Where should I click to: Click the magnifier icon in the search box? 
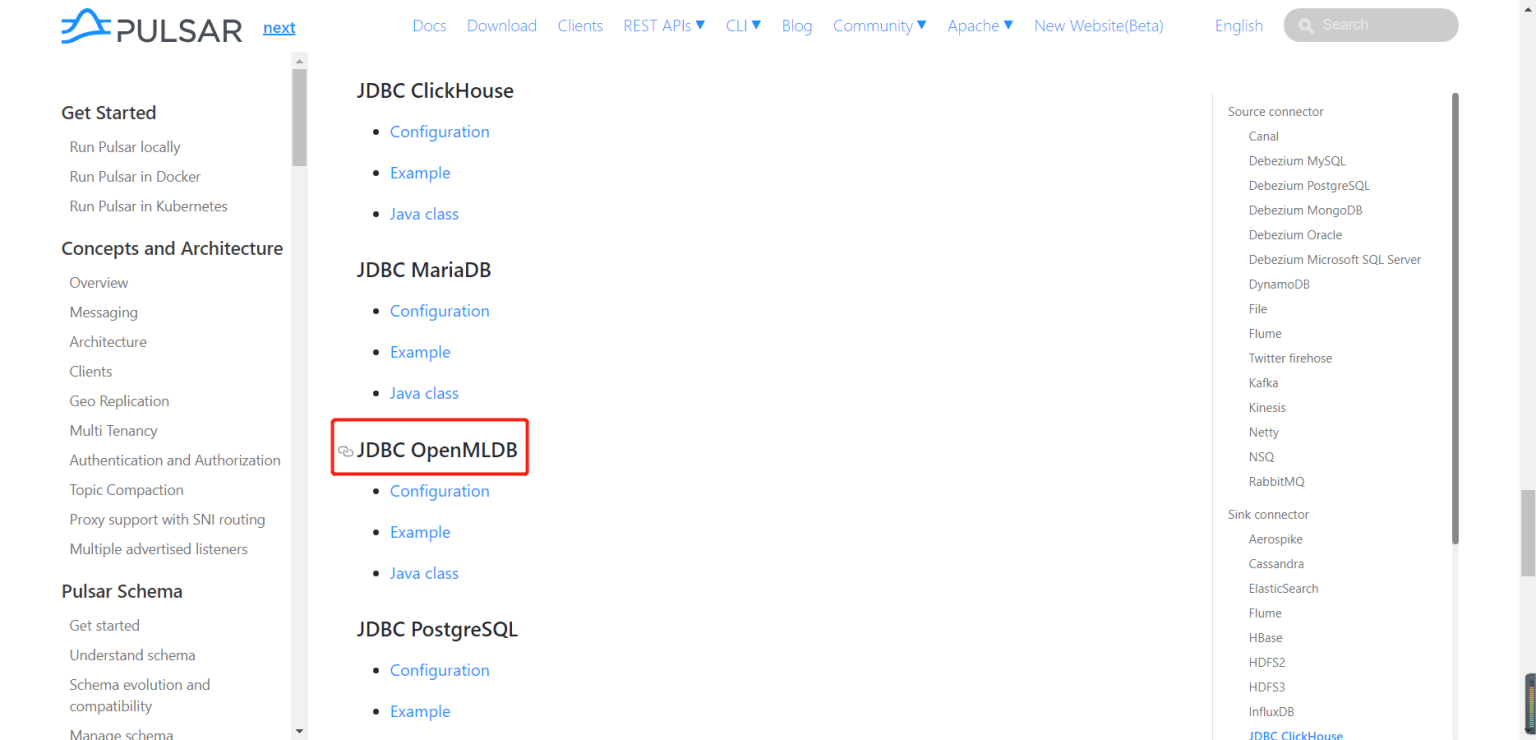pyautogui.click(x=1305, y=25)
